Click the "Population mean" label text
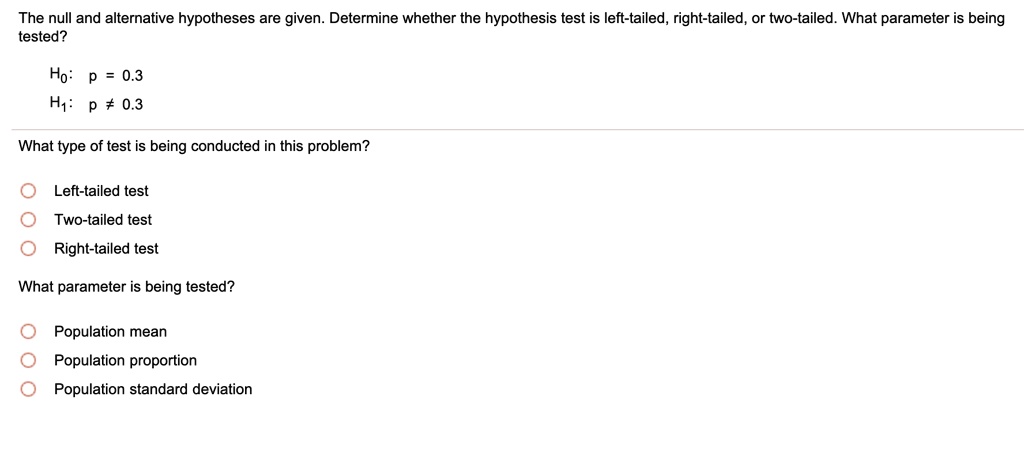Screen dimensions: 1024x453 point(110,332)
